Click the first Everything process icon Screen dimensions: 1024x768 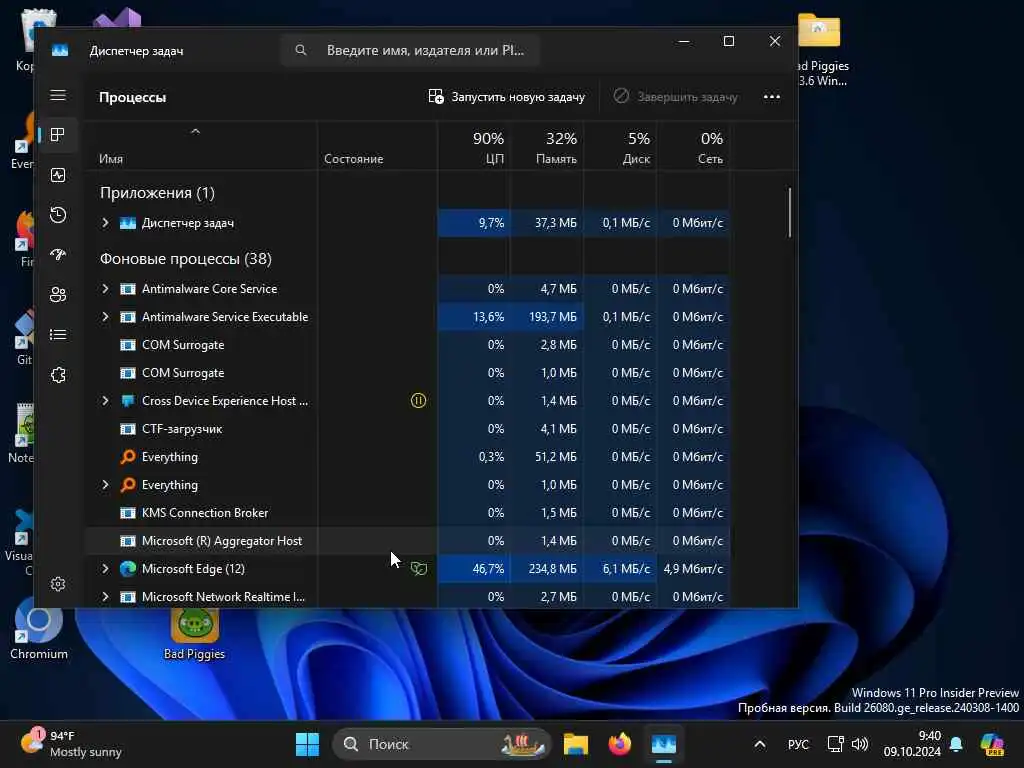point(128,456)
